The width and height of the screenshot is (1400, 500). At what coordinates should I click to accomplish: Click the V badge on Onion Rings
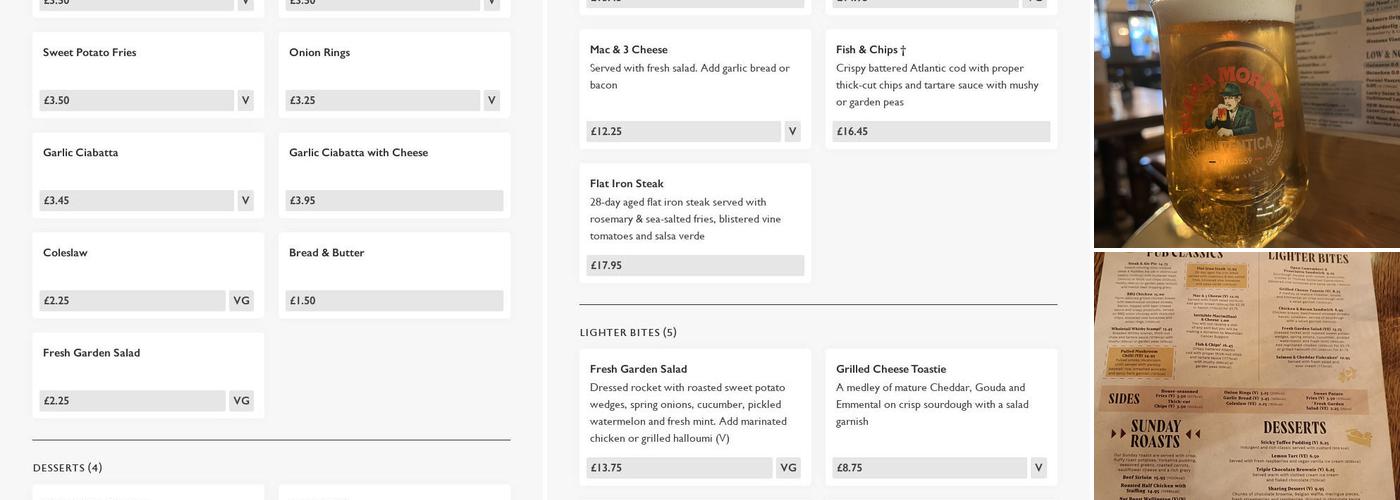(491, 101)
